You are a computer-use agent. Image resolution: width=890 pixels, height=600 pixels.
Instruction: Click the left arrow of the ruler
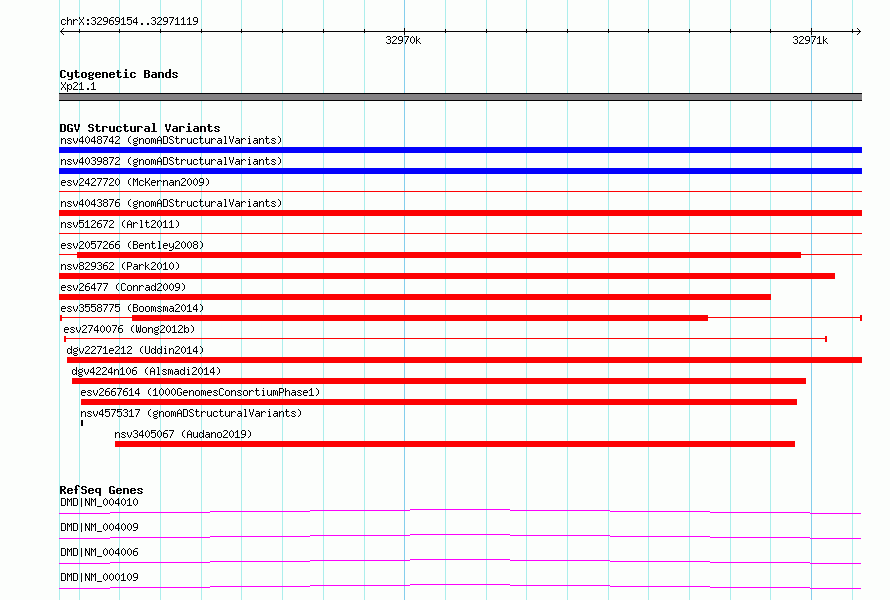62,32
